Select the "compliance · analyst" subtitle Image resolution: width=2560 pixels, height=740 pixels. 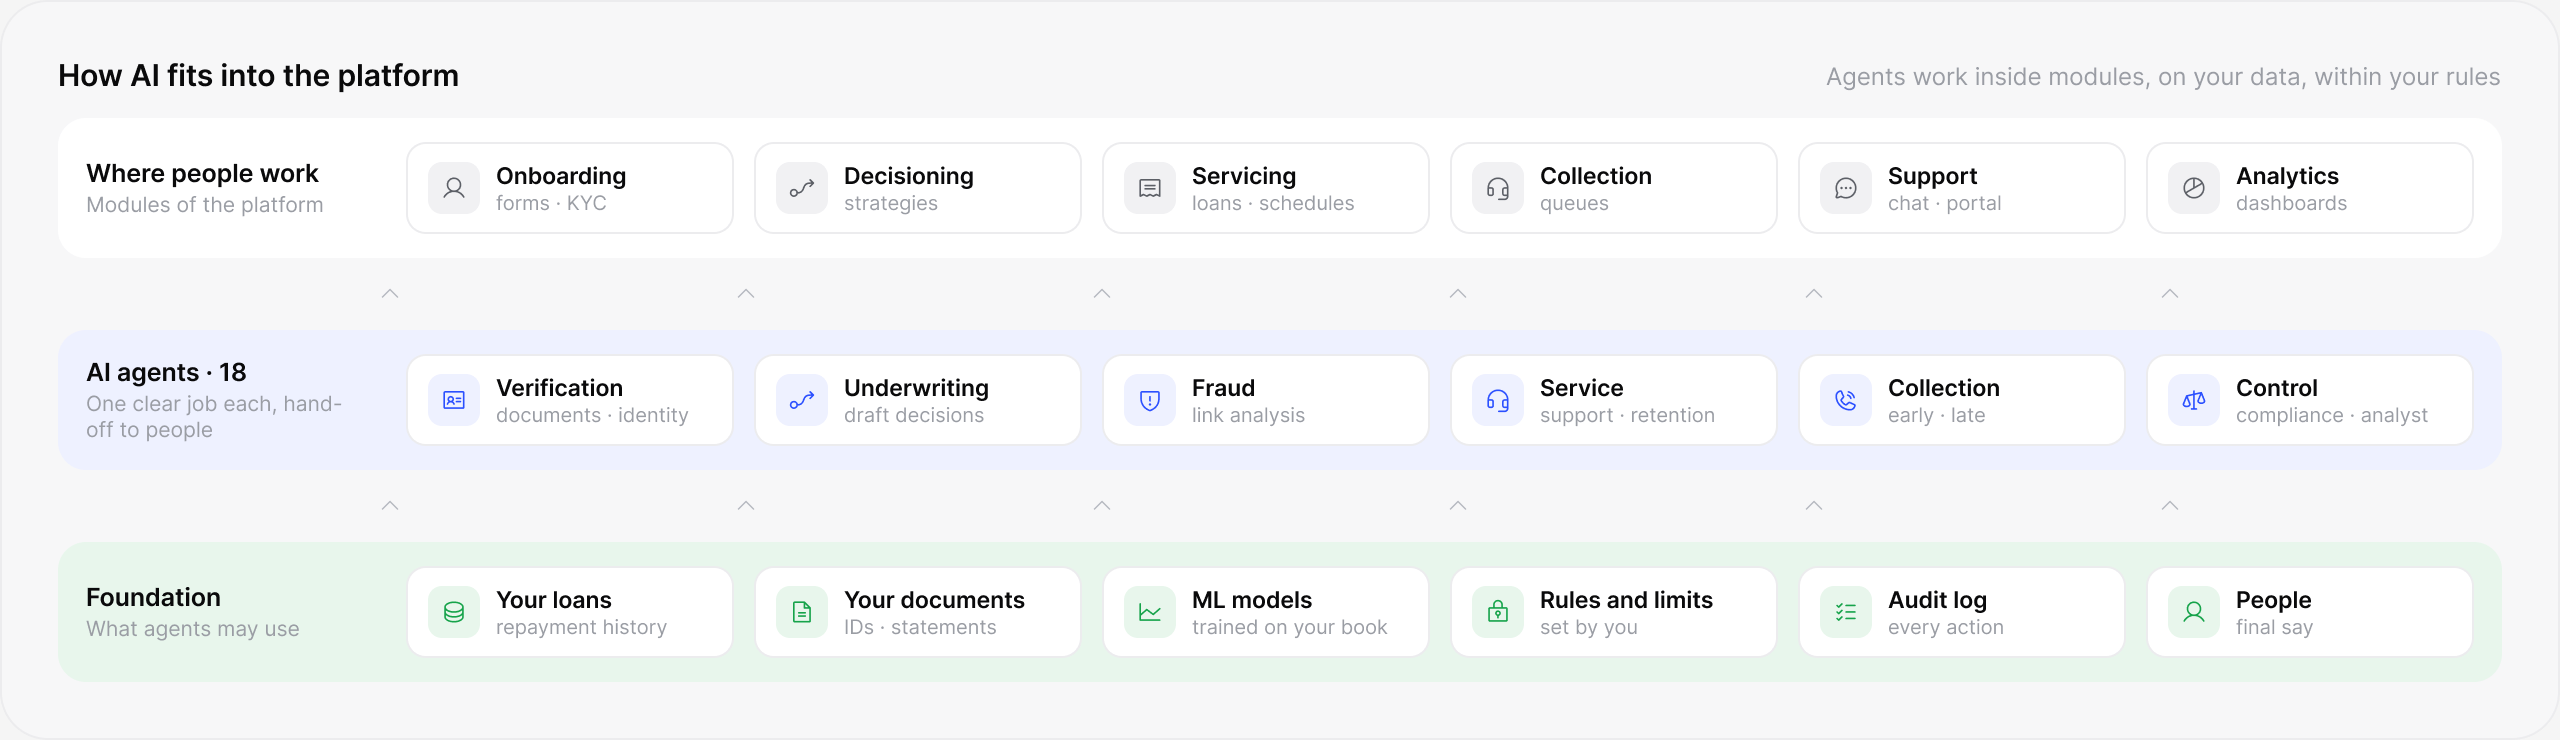[2332, 416]
